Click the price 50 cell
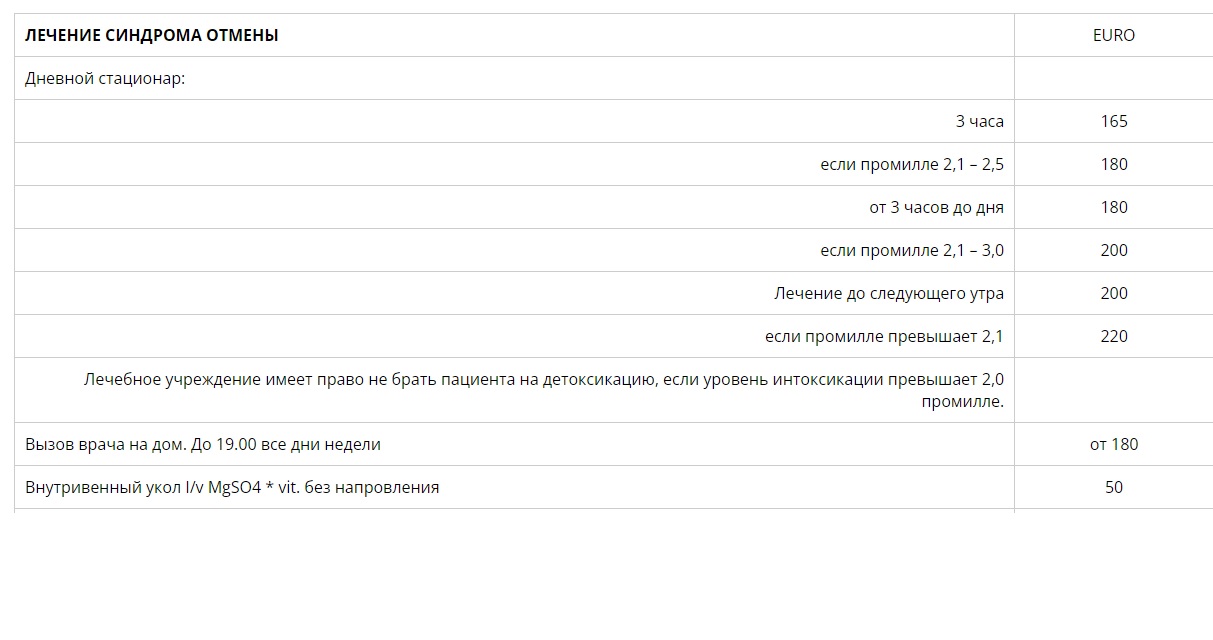 pos(1114,487)
